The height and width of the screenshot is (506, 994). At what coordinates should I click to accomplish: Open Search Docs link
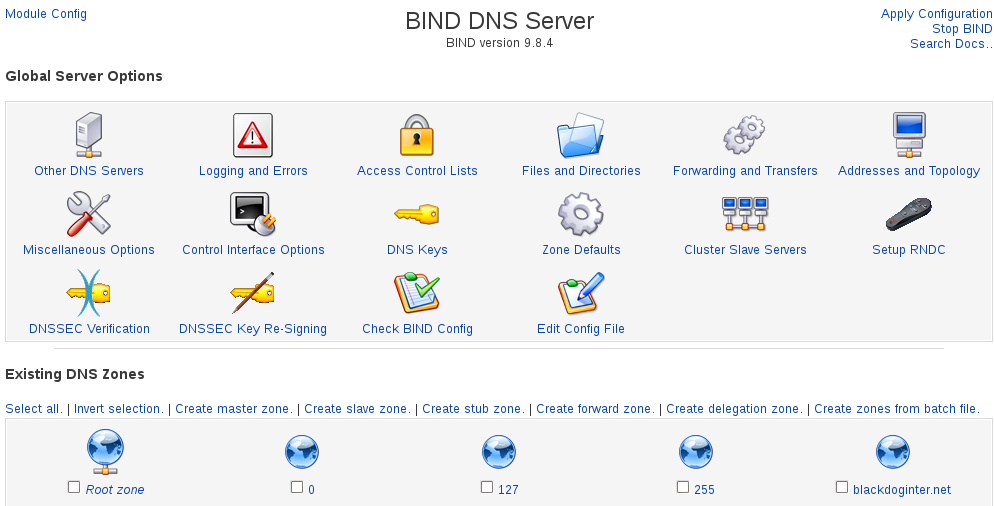(x=951, y=44)
